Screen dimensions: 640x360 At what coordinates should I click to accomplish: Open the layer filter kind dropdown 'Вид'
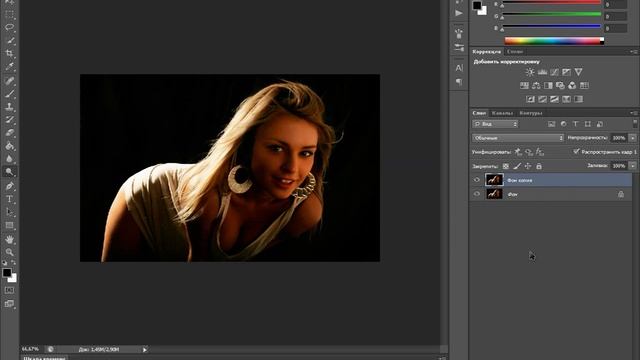coord(495,124)
